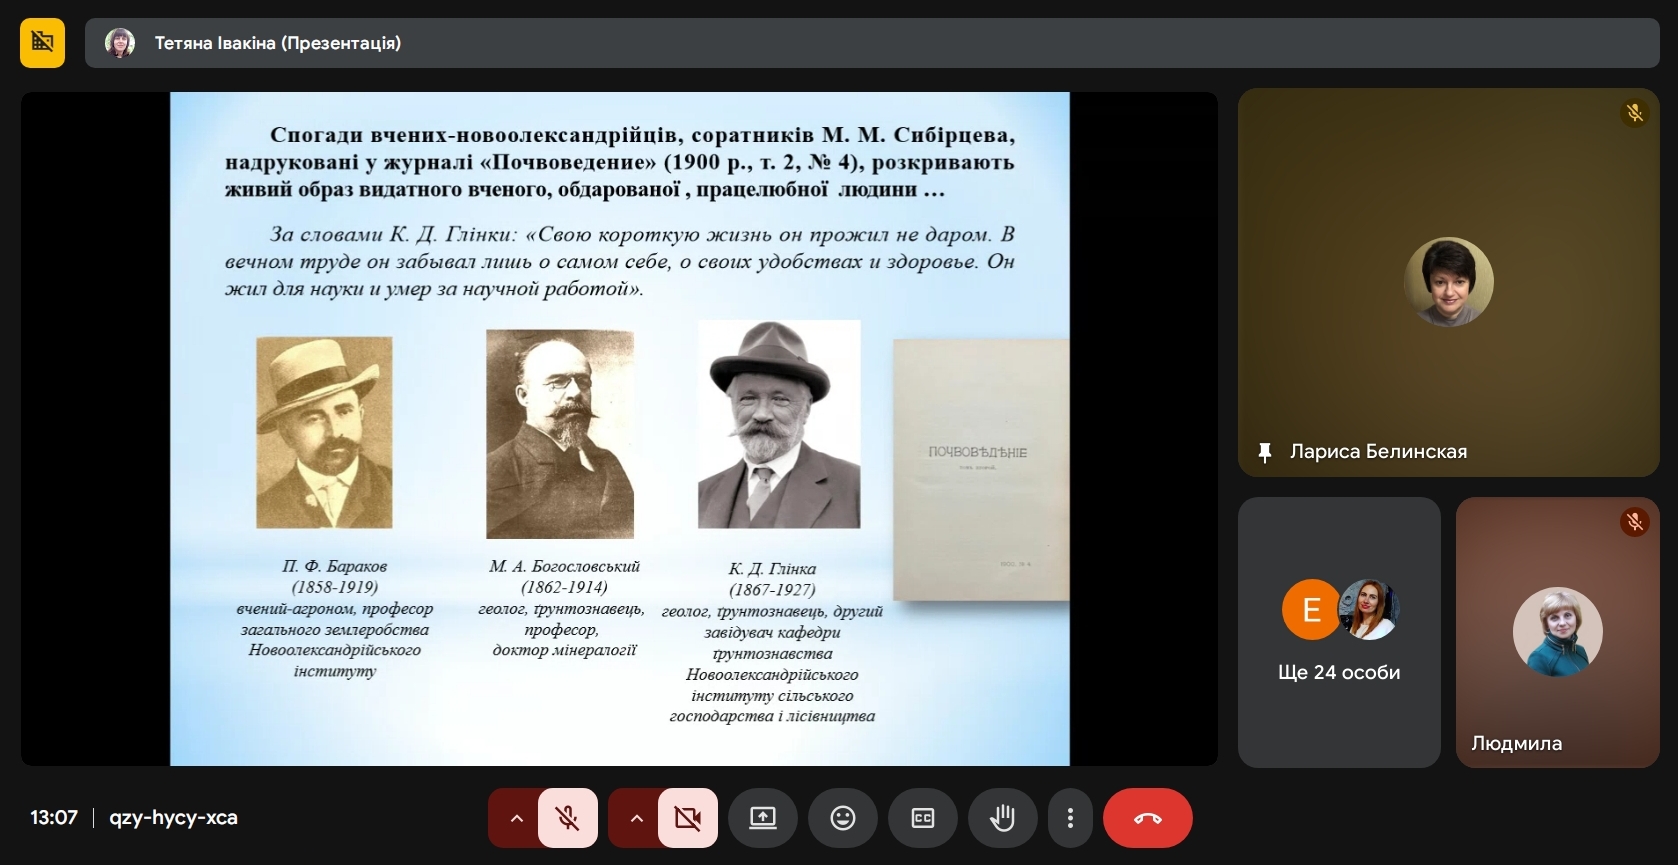Click meeting code qzy-hycy-xca

(x=173, y=818)
